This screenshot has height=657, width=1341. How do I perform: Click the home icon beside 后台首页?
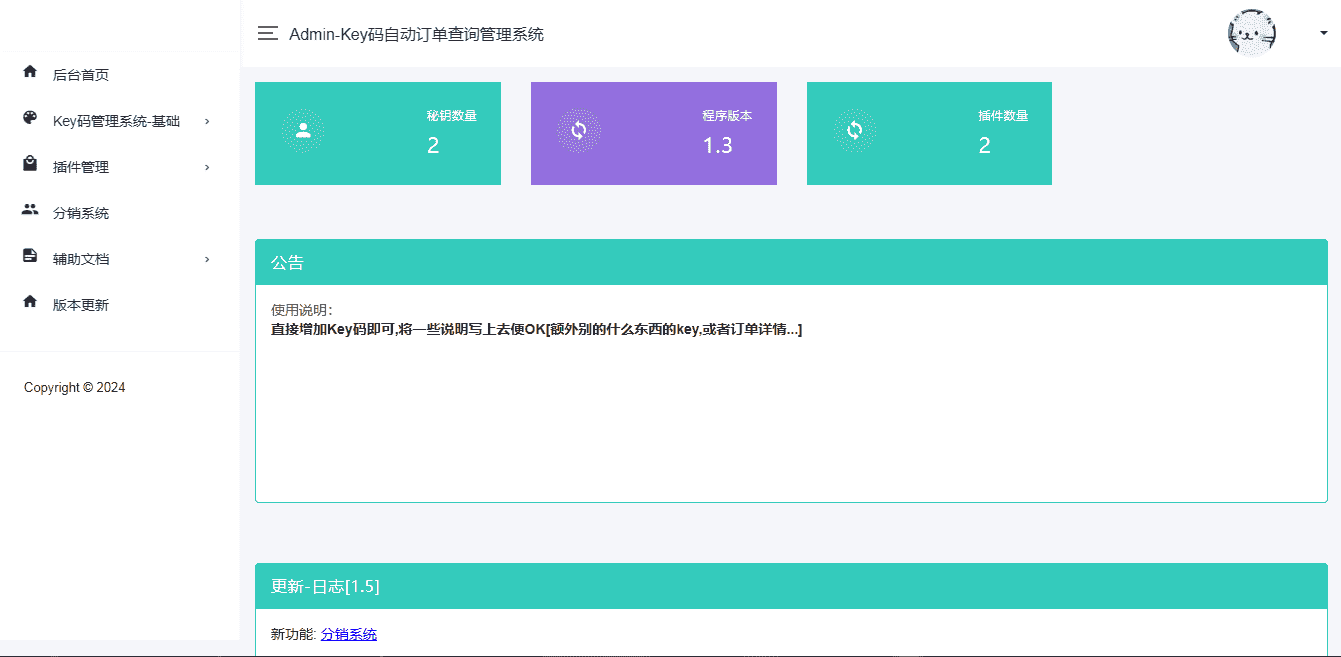point(30,72)
